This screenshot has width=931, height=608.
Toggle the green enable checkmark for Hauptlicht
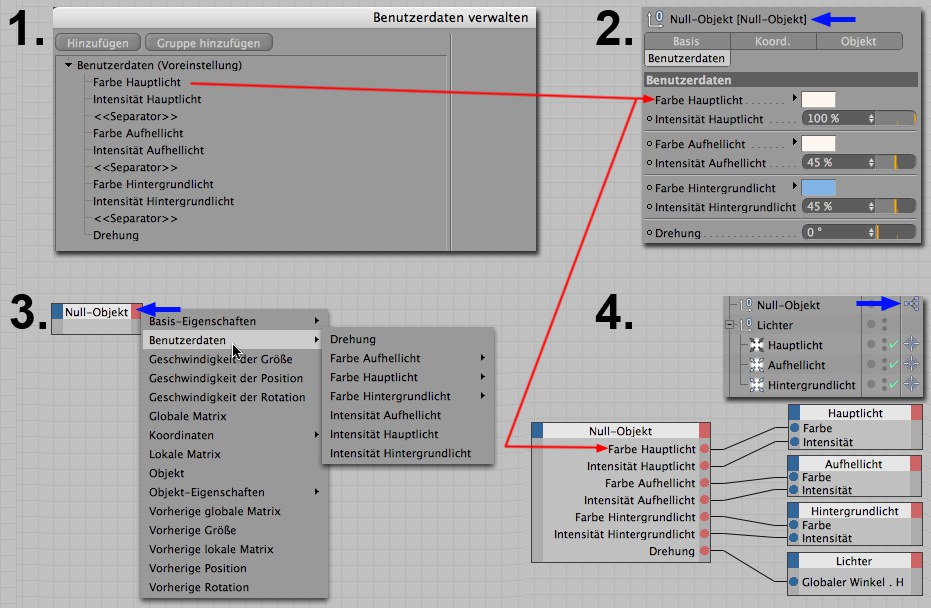894,344
